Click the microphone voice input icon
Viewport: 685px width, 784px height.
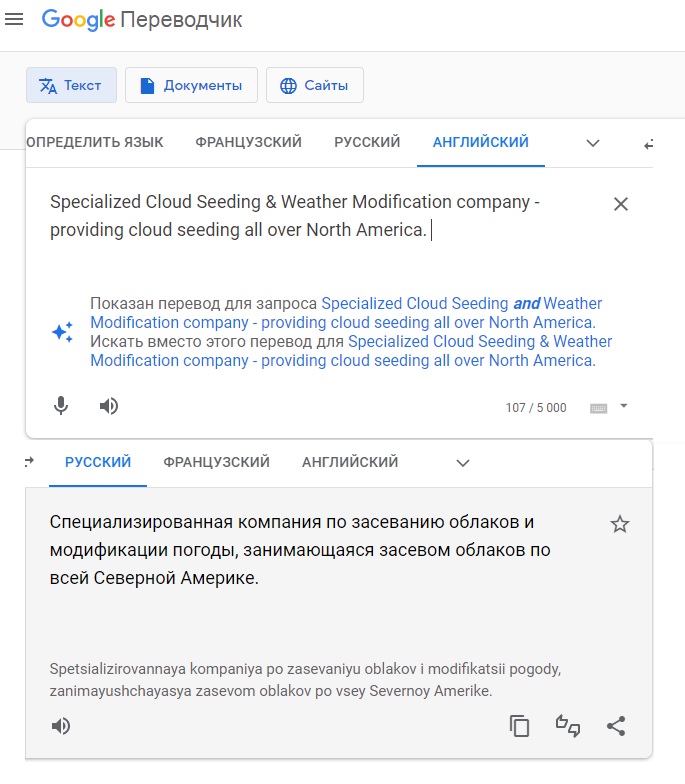[x=61, y=406]
